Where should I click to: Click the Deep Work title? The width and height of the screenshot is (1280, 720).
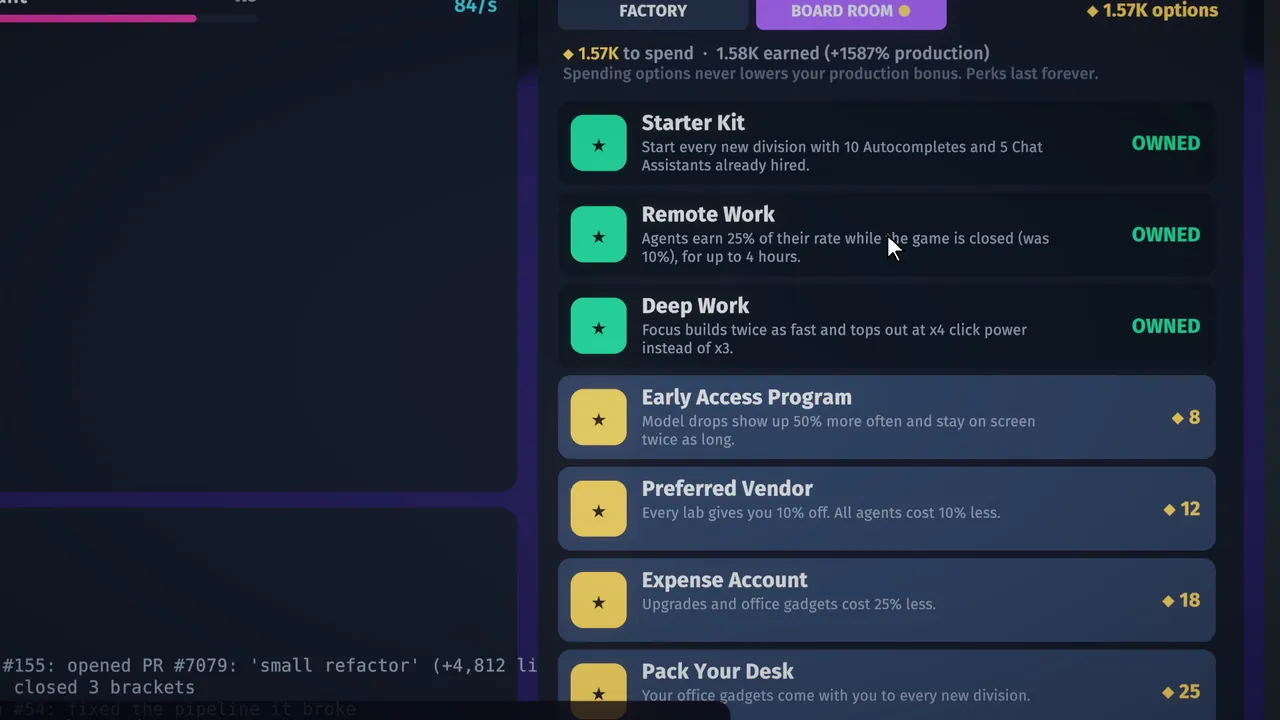(x=695, y=306)
